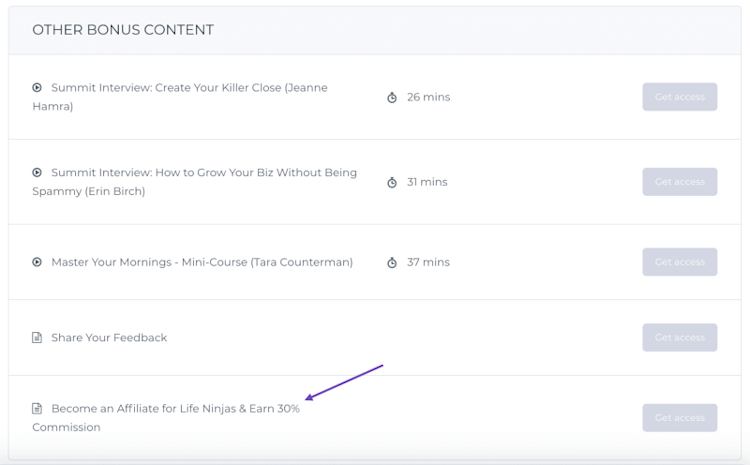The image size is (750, 465).
Task: Open Master Your Mornings Mini-Course lesson
Action: point(202,262)
